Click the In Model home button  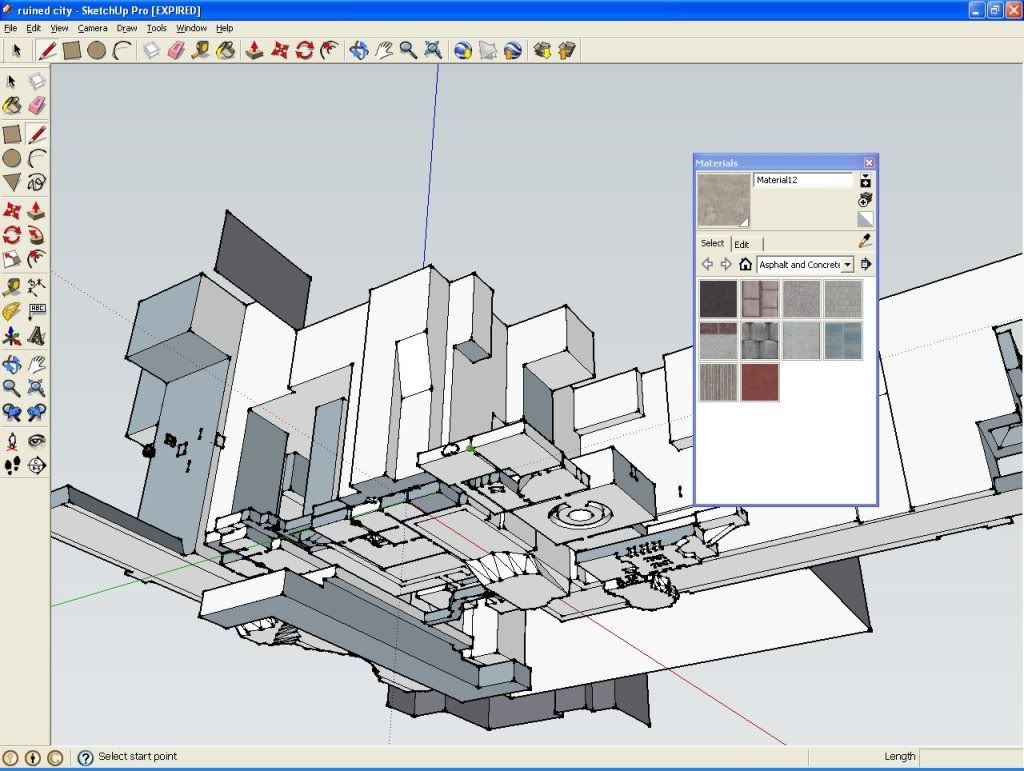point(745,264)
